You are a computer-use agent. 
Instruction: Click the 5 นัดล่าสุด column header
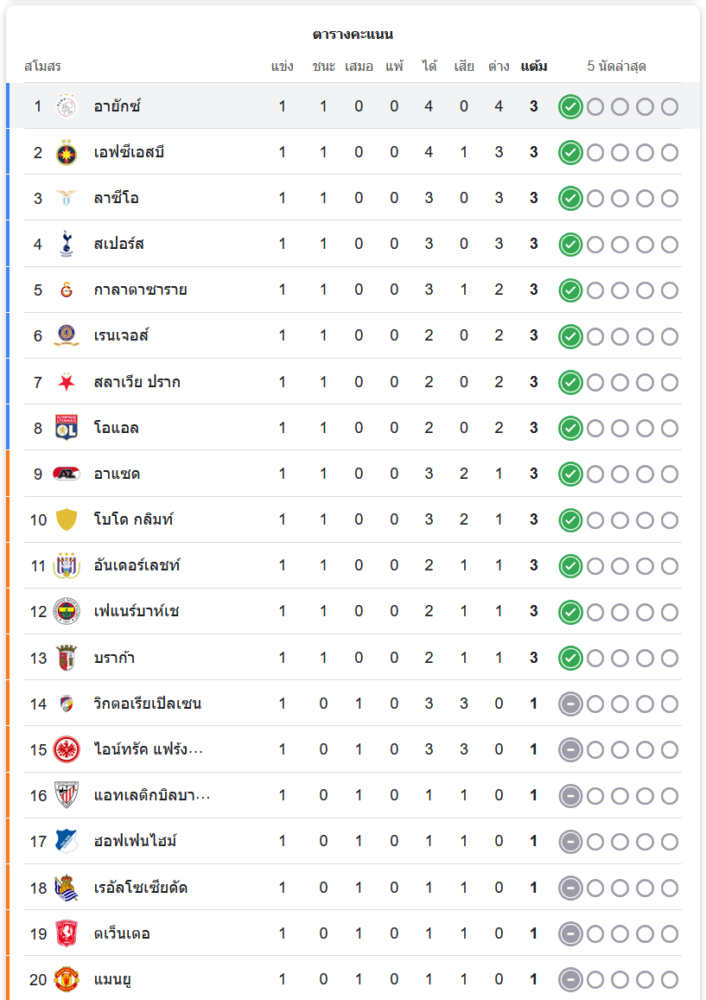click(x=616, y=67)
